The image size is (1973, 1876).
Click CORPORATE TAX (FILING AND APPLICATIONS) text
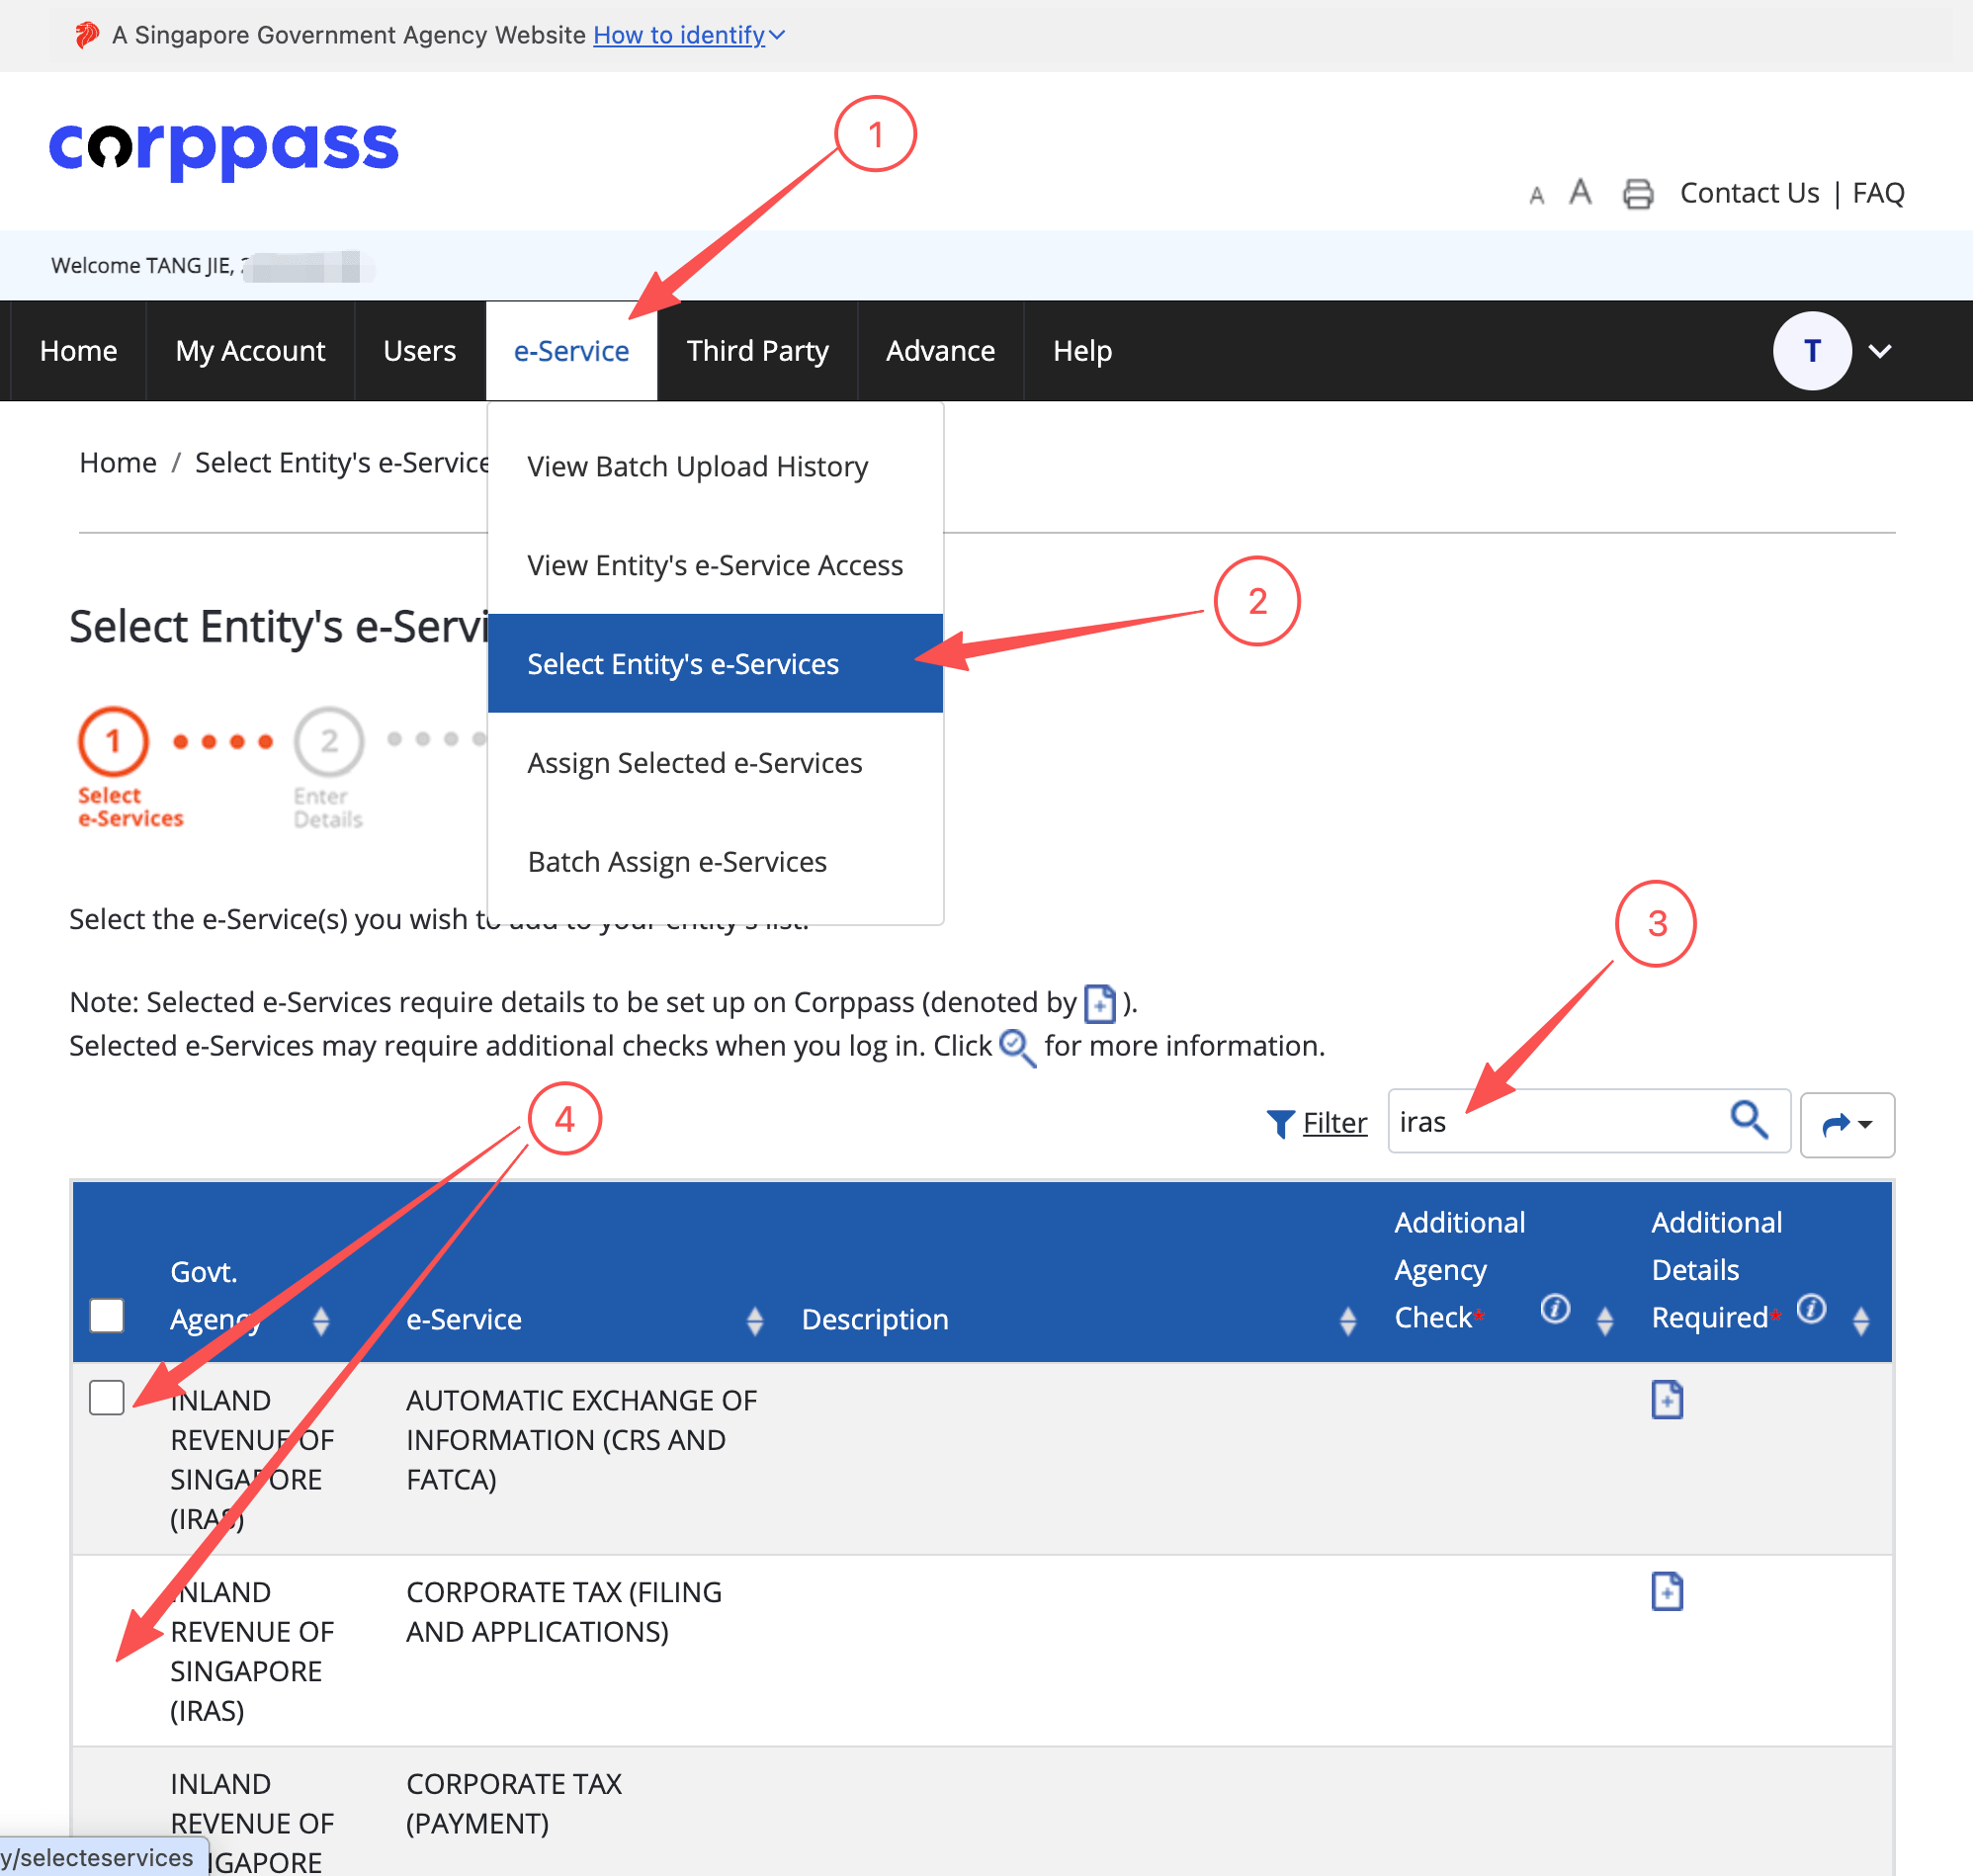coord(564,1611)
